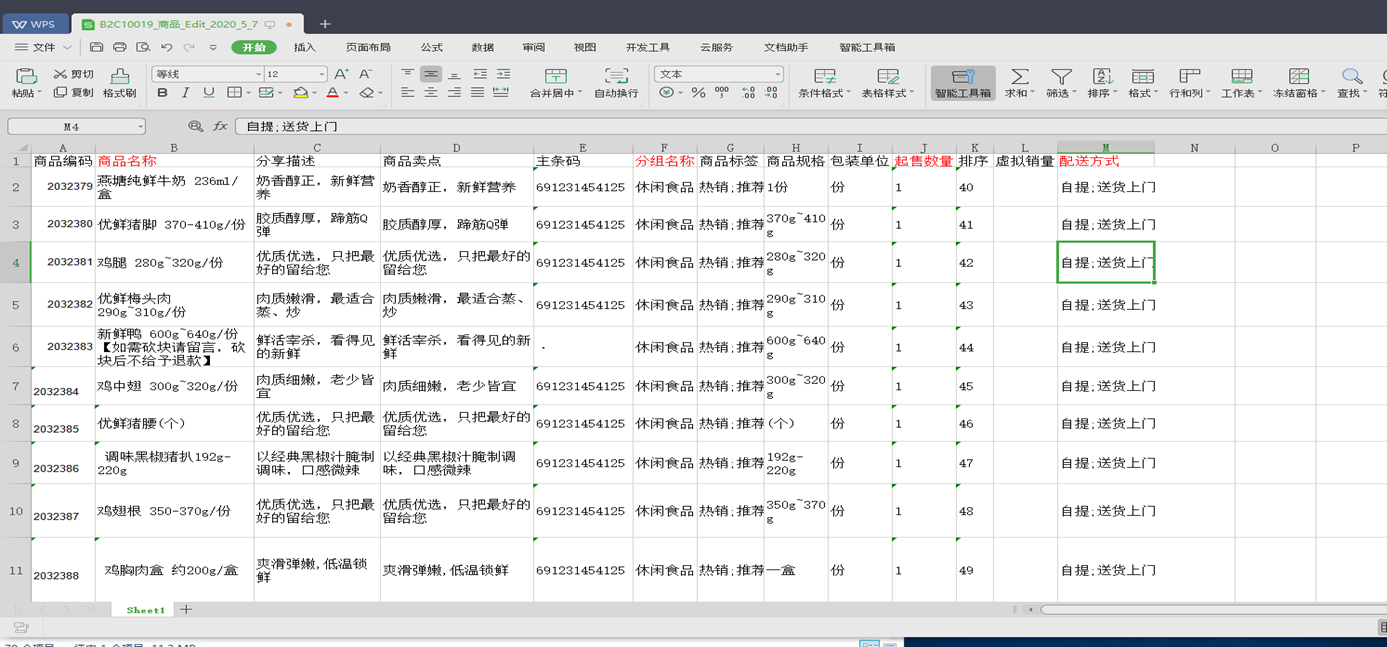Click the Increase Indent icon
Viewport: 1387px width, 647px height.
point(503,74)
